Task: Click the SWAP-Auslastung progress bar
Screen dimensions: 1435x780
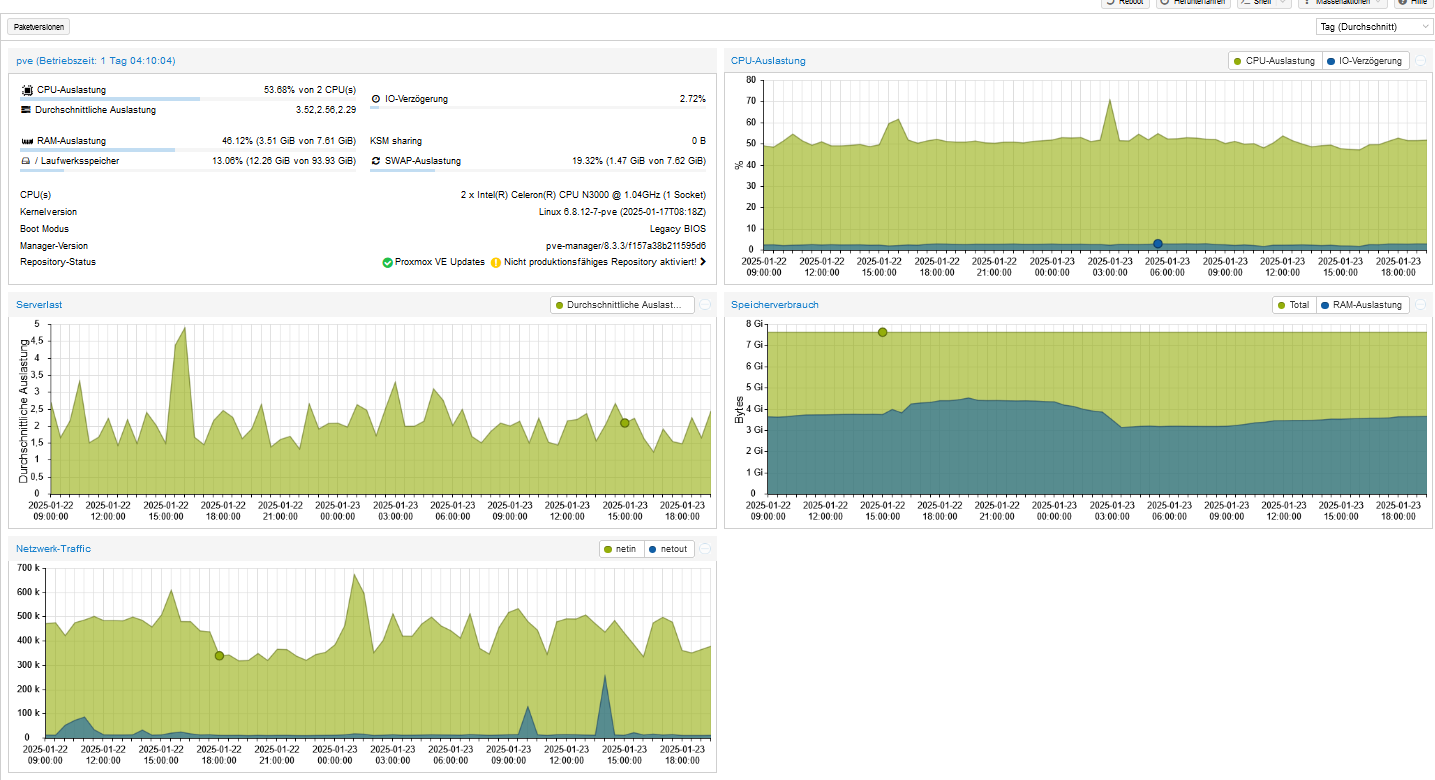Action: 538,170
